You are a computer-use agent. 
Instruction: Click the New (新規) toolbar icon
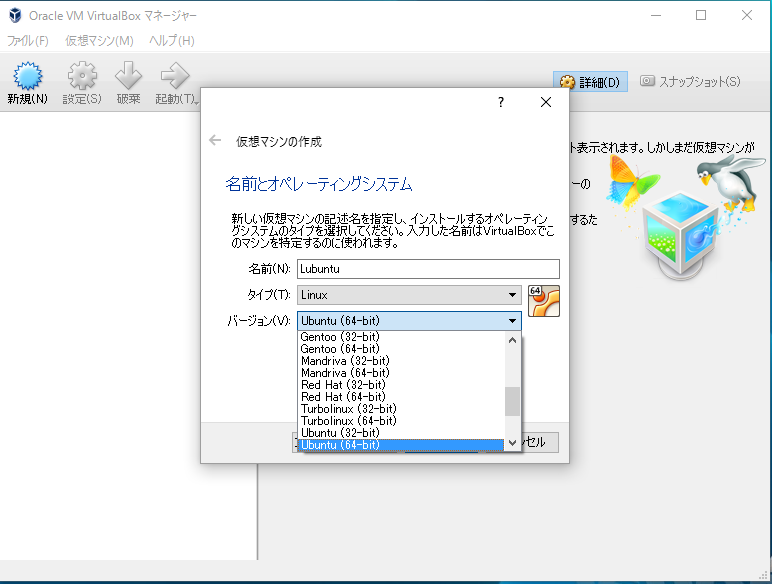coord(28,76)
